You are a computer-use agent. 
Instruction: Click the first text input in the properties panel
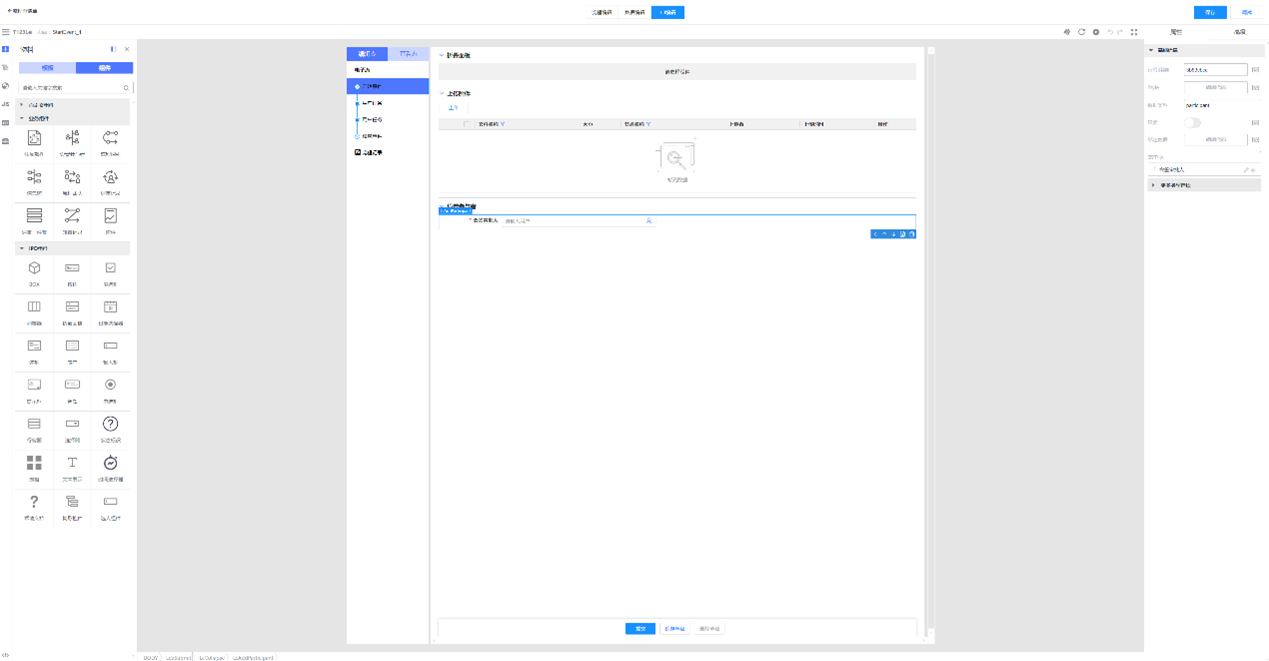[1215, 70]
